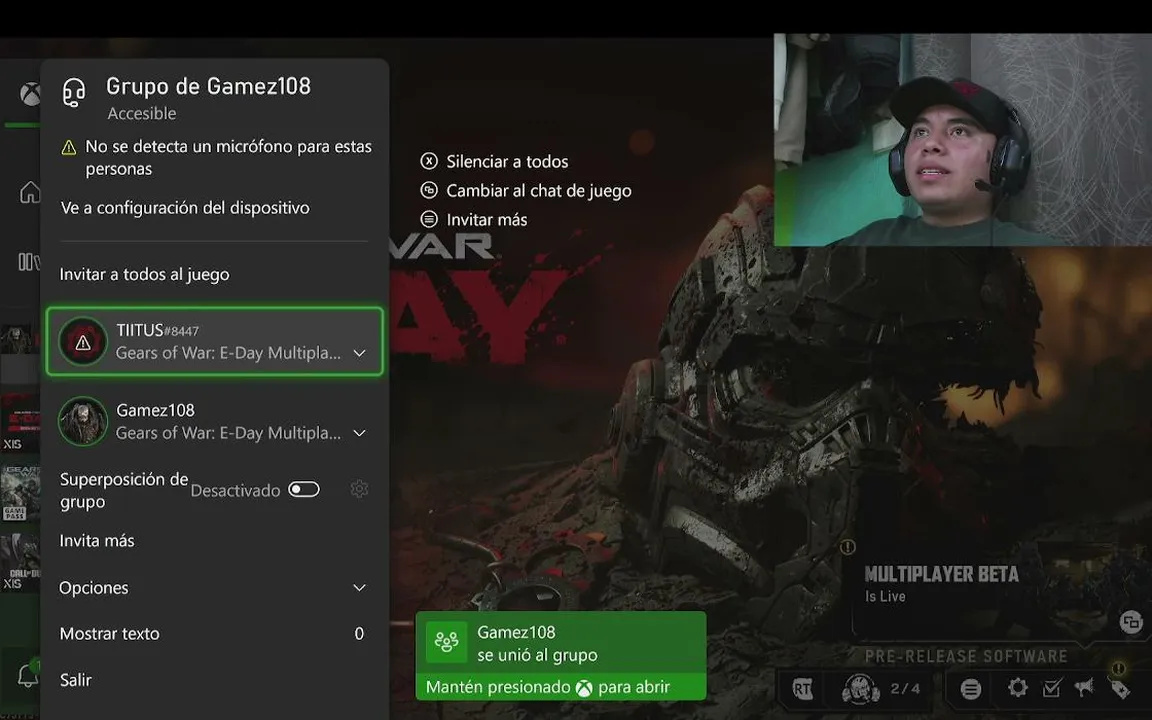This screenshot has height=720, width=1152.
Task: Open the library icon in the sidebar
Action: tap(29, 262)
